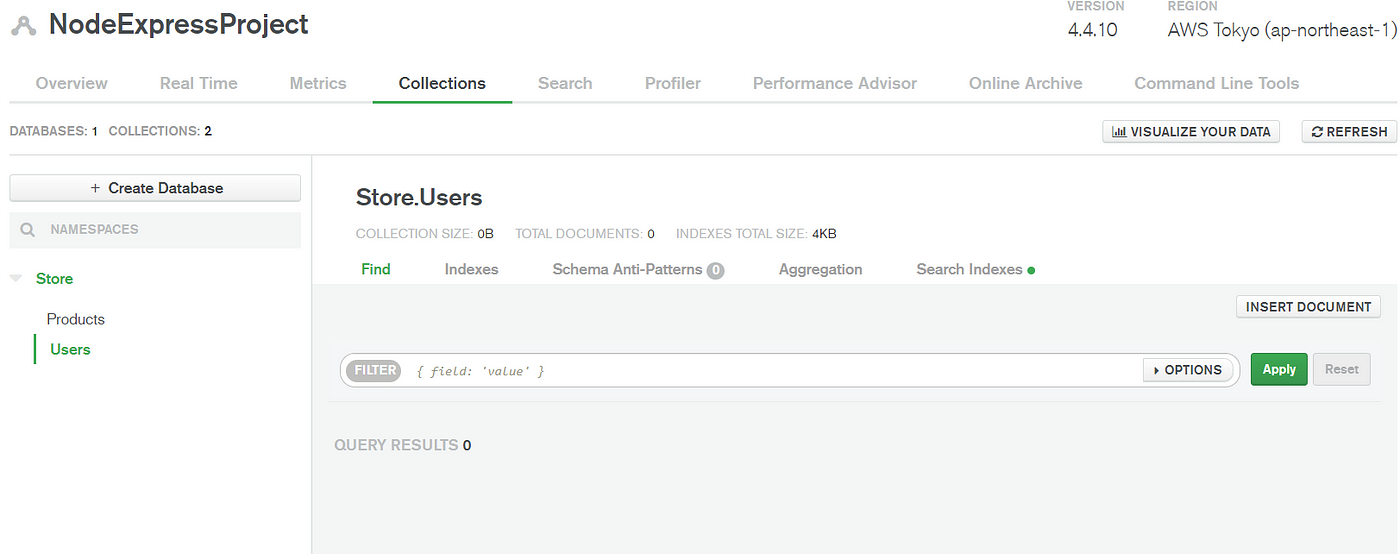Open the Indexes sub-tab
Viewport: 1400px width, 554px height.
[x=472, y=269]
